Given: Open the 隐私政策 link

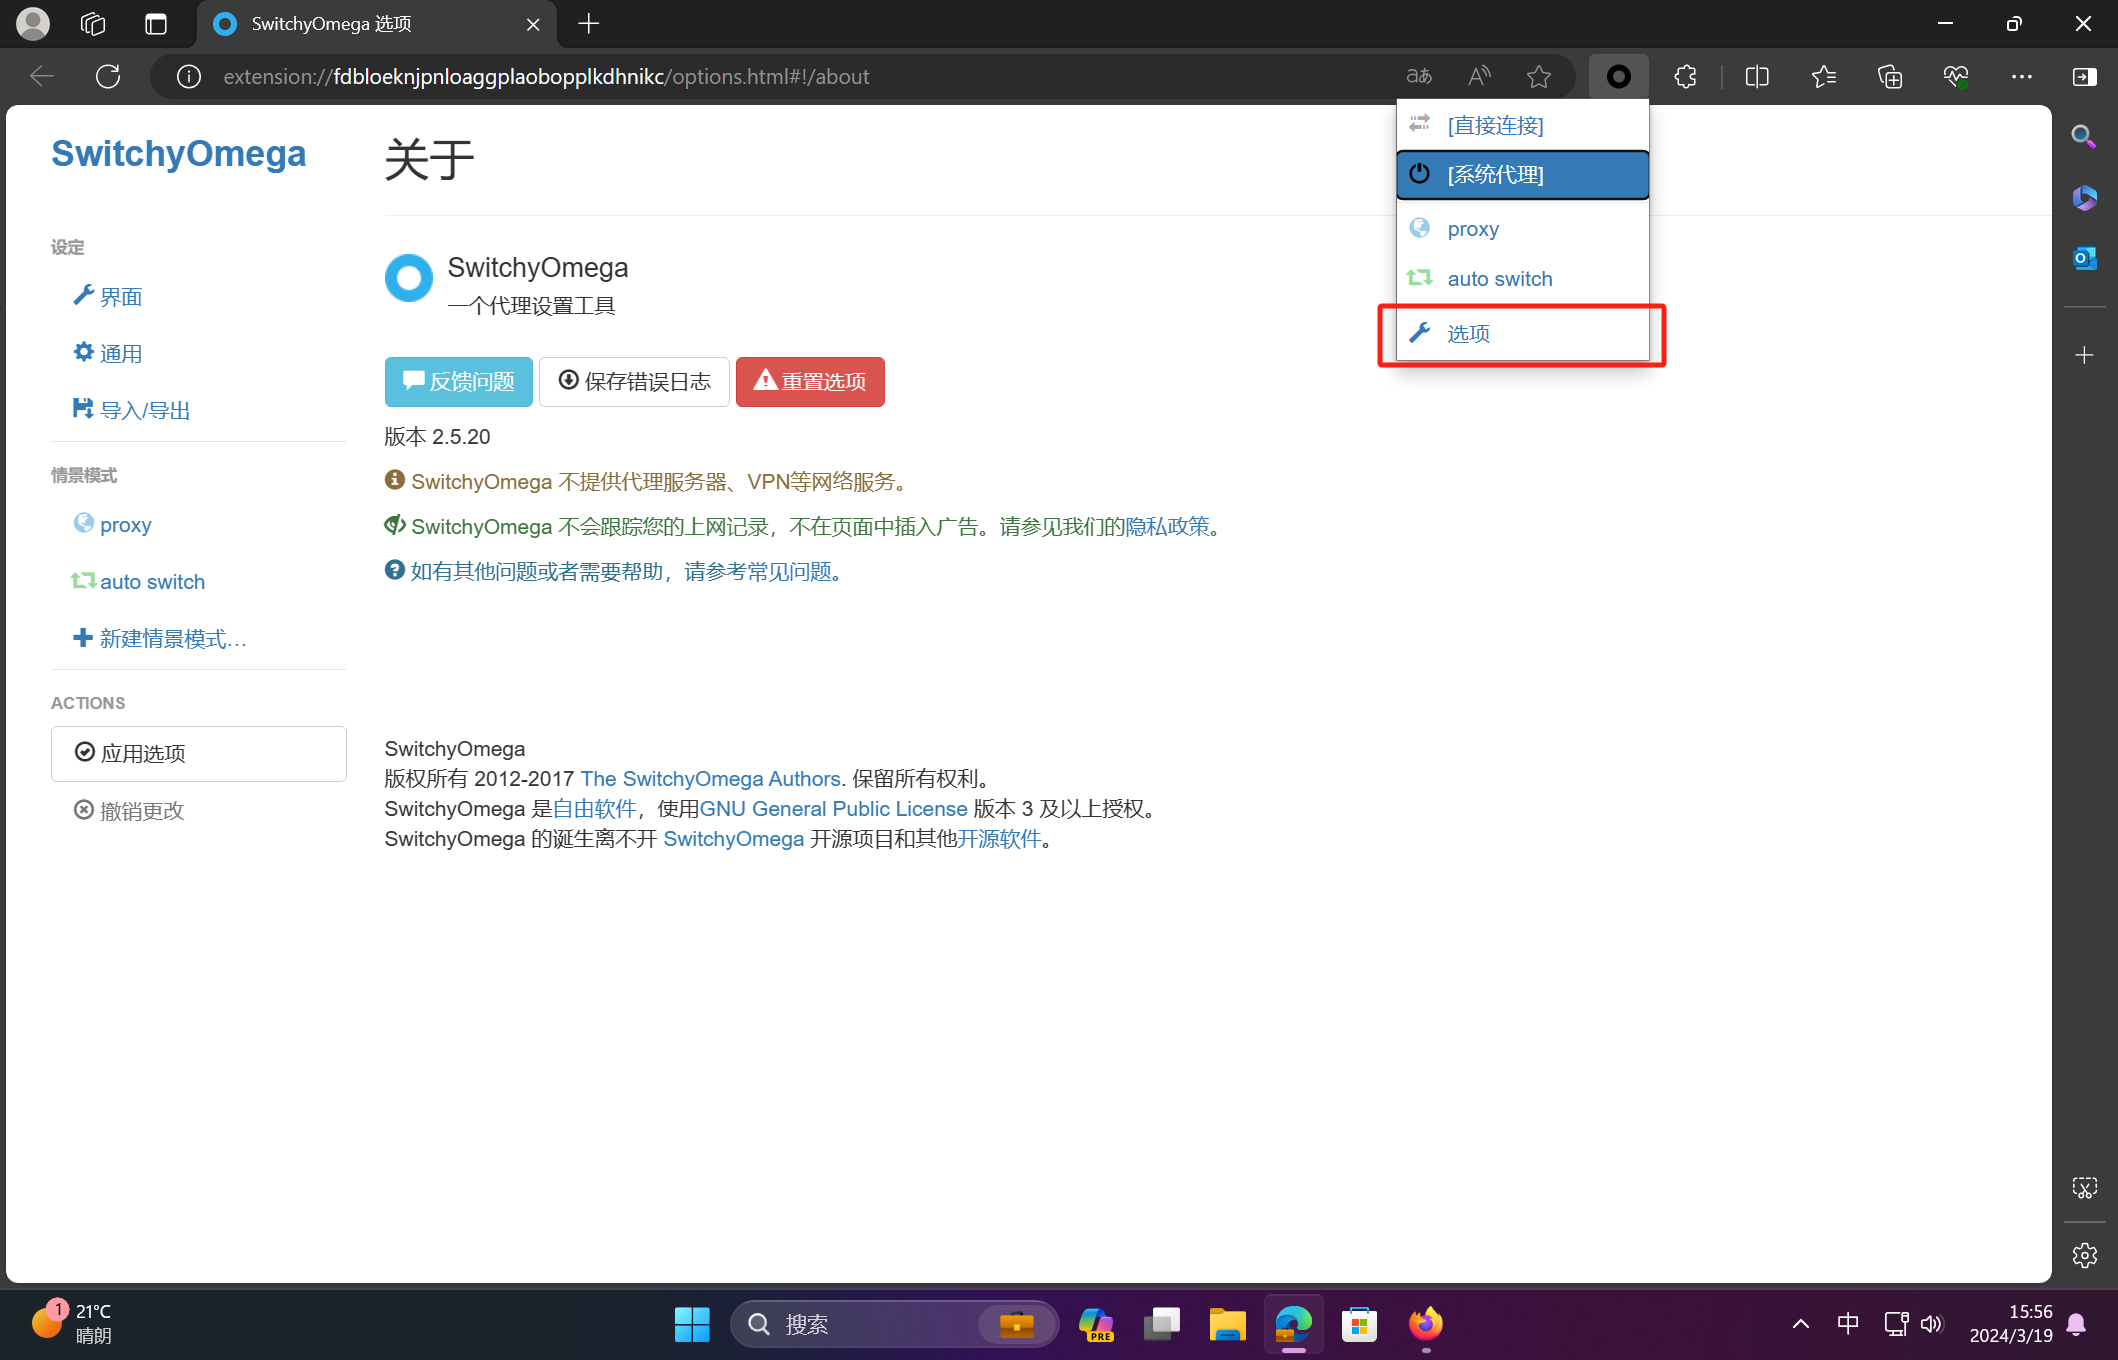Looking at the screenshot, I should coord(1167,526).
